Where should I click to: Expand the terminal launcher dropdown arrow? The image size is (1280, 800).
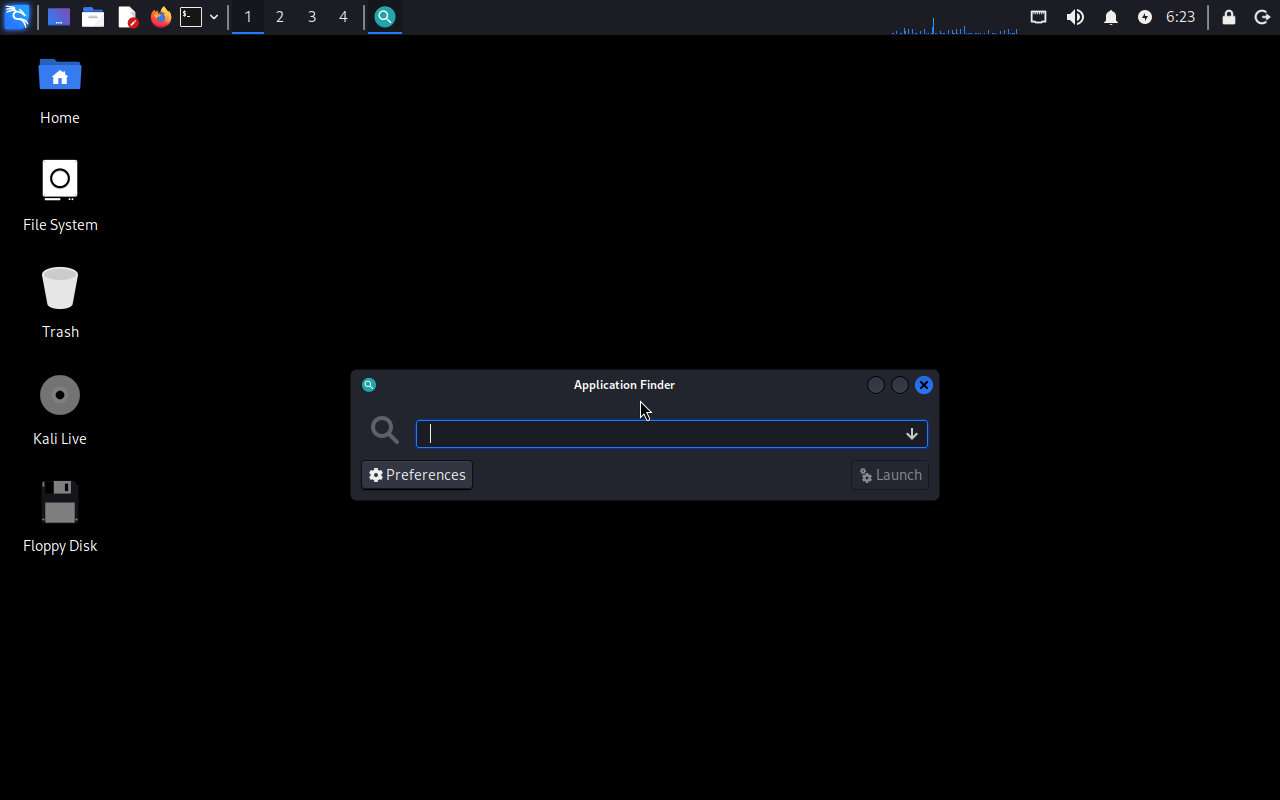pos(214,17)
